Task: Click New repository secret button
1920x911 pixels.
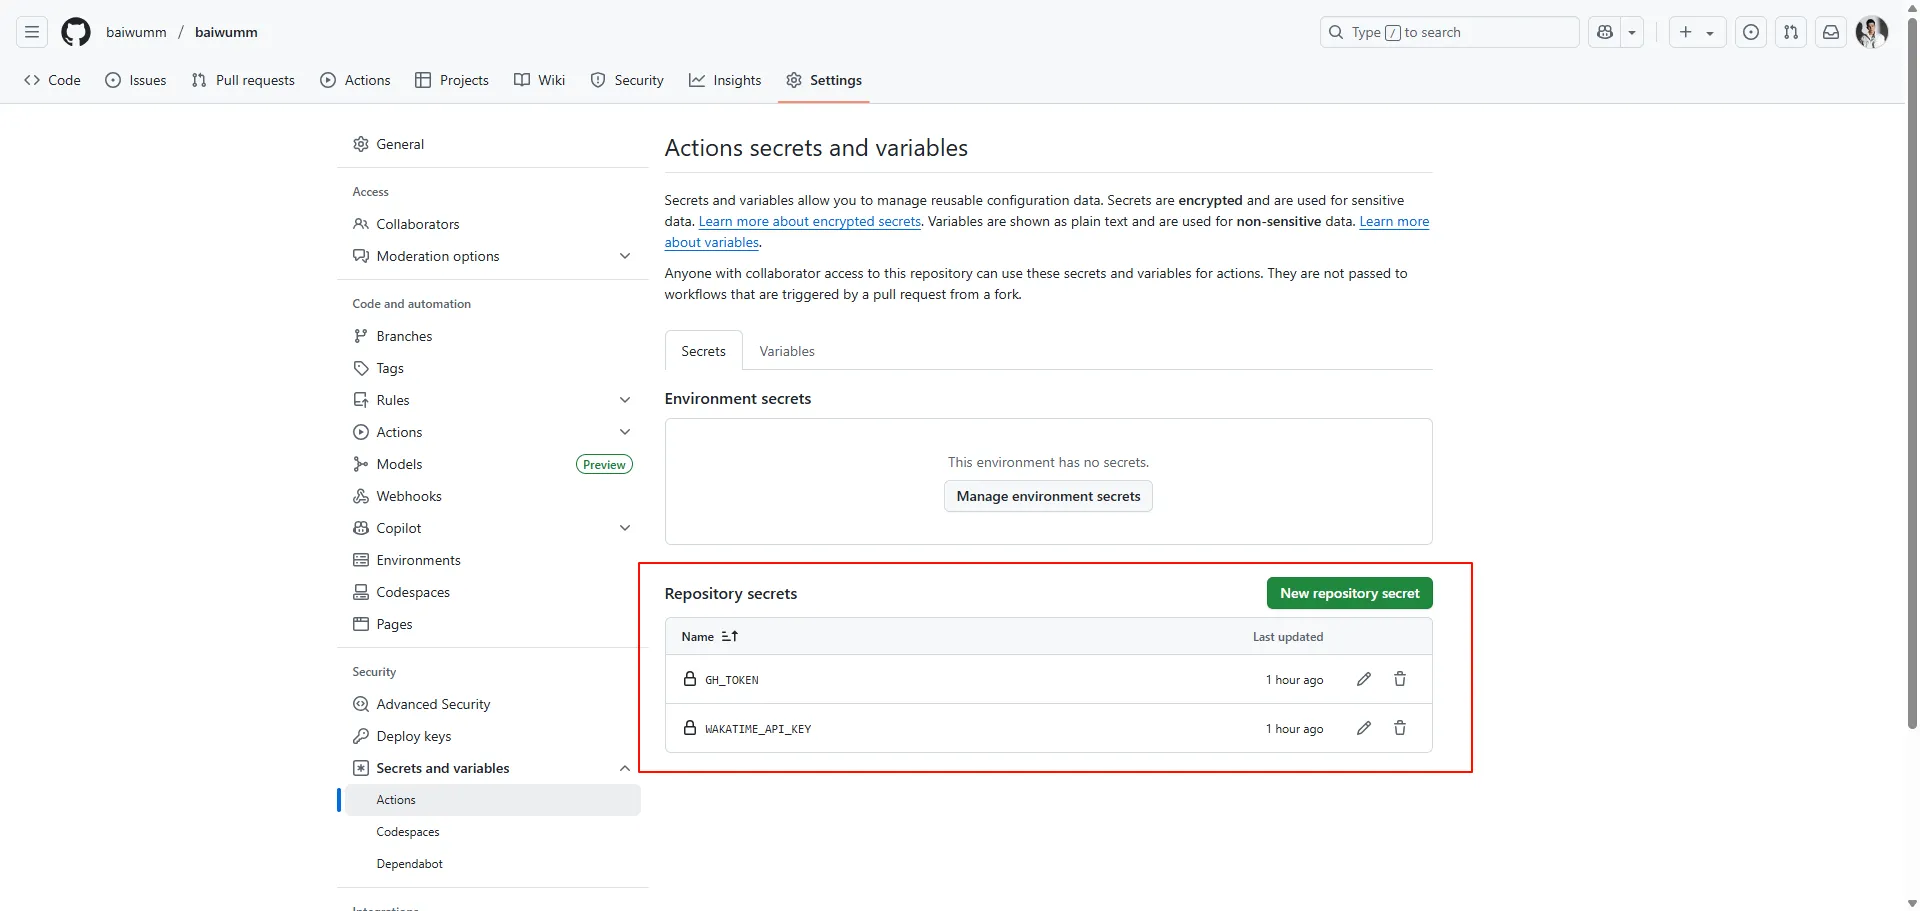Action: coord(1349,593)
